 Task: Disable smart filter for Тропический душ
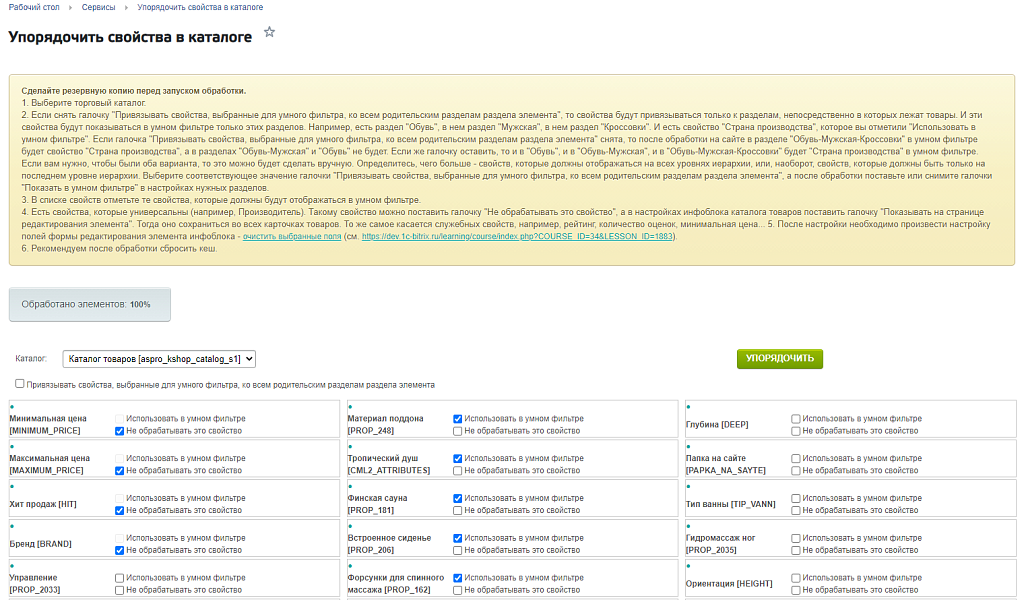pyautogui.click(x=458, y=458)
